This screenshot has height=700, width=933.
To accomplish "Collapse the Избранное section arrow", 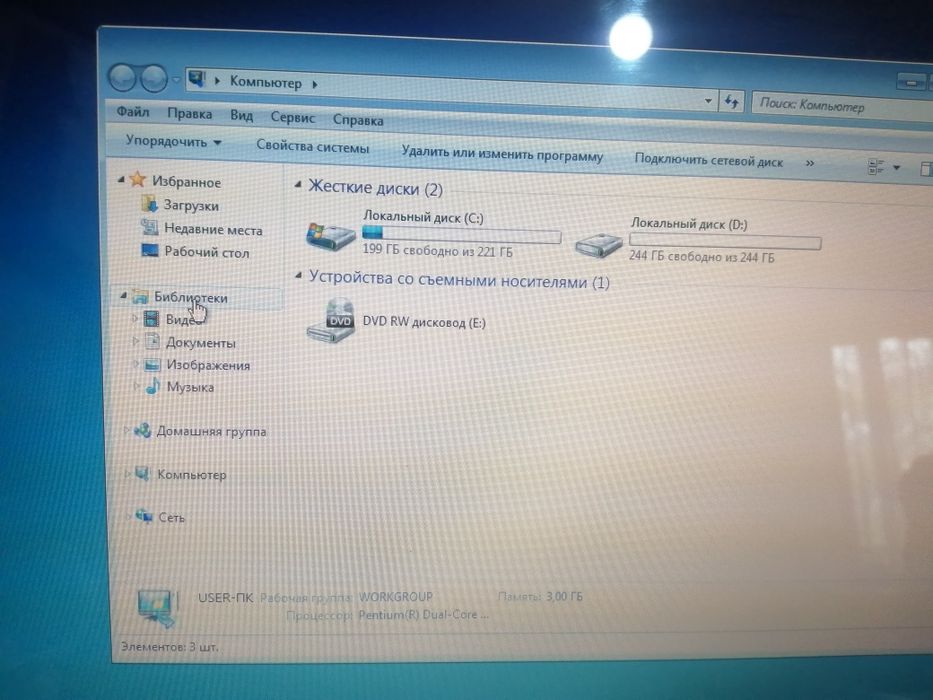I will click(x=121, y=179).
